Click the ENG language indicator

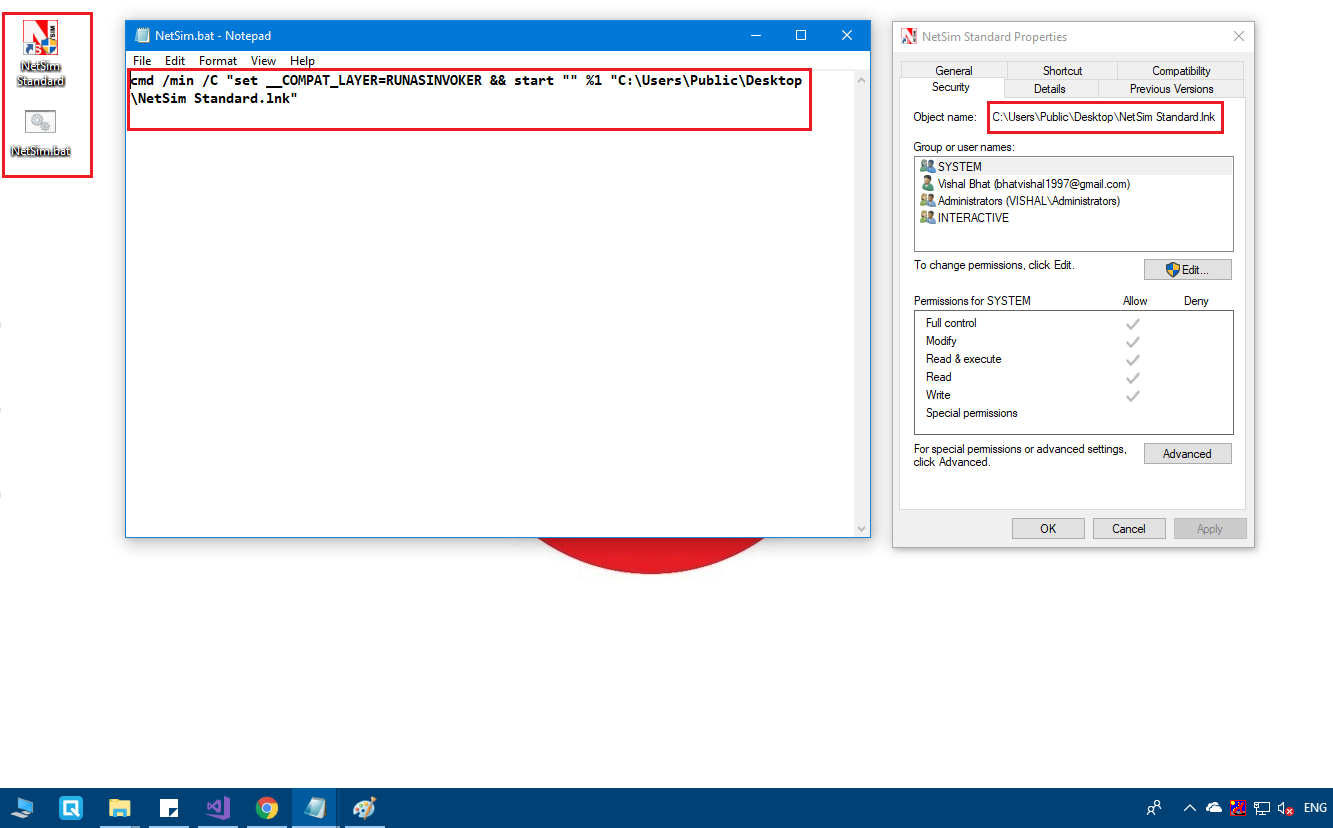pyautogui.click(x=1315, y=808)
